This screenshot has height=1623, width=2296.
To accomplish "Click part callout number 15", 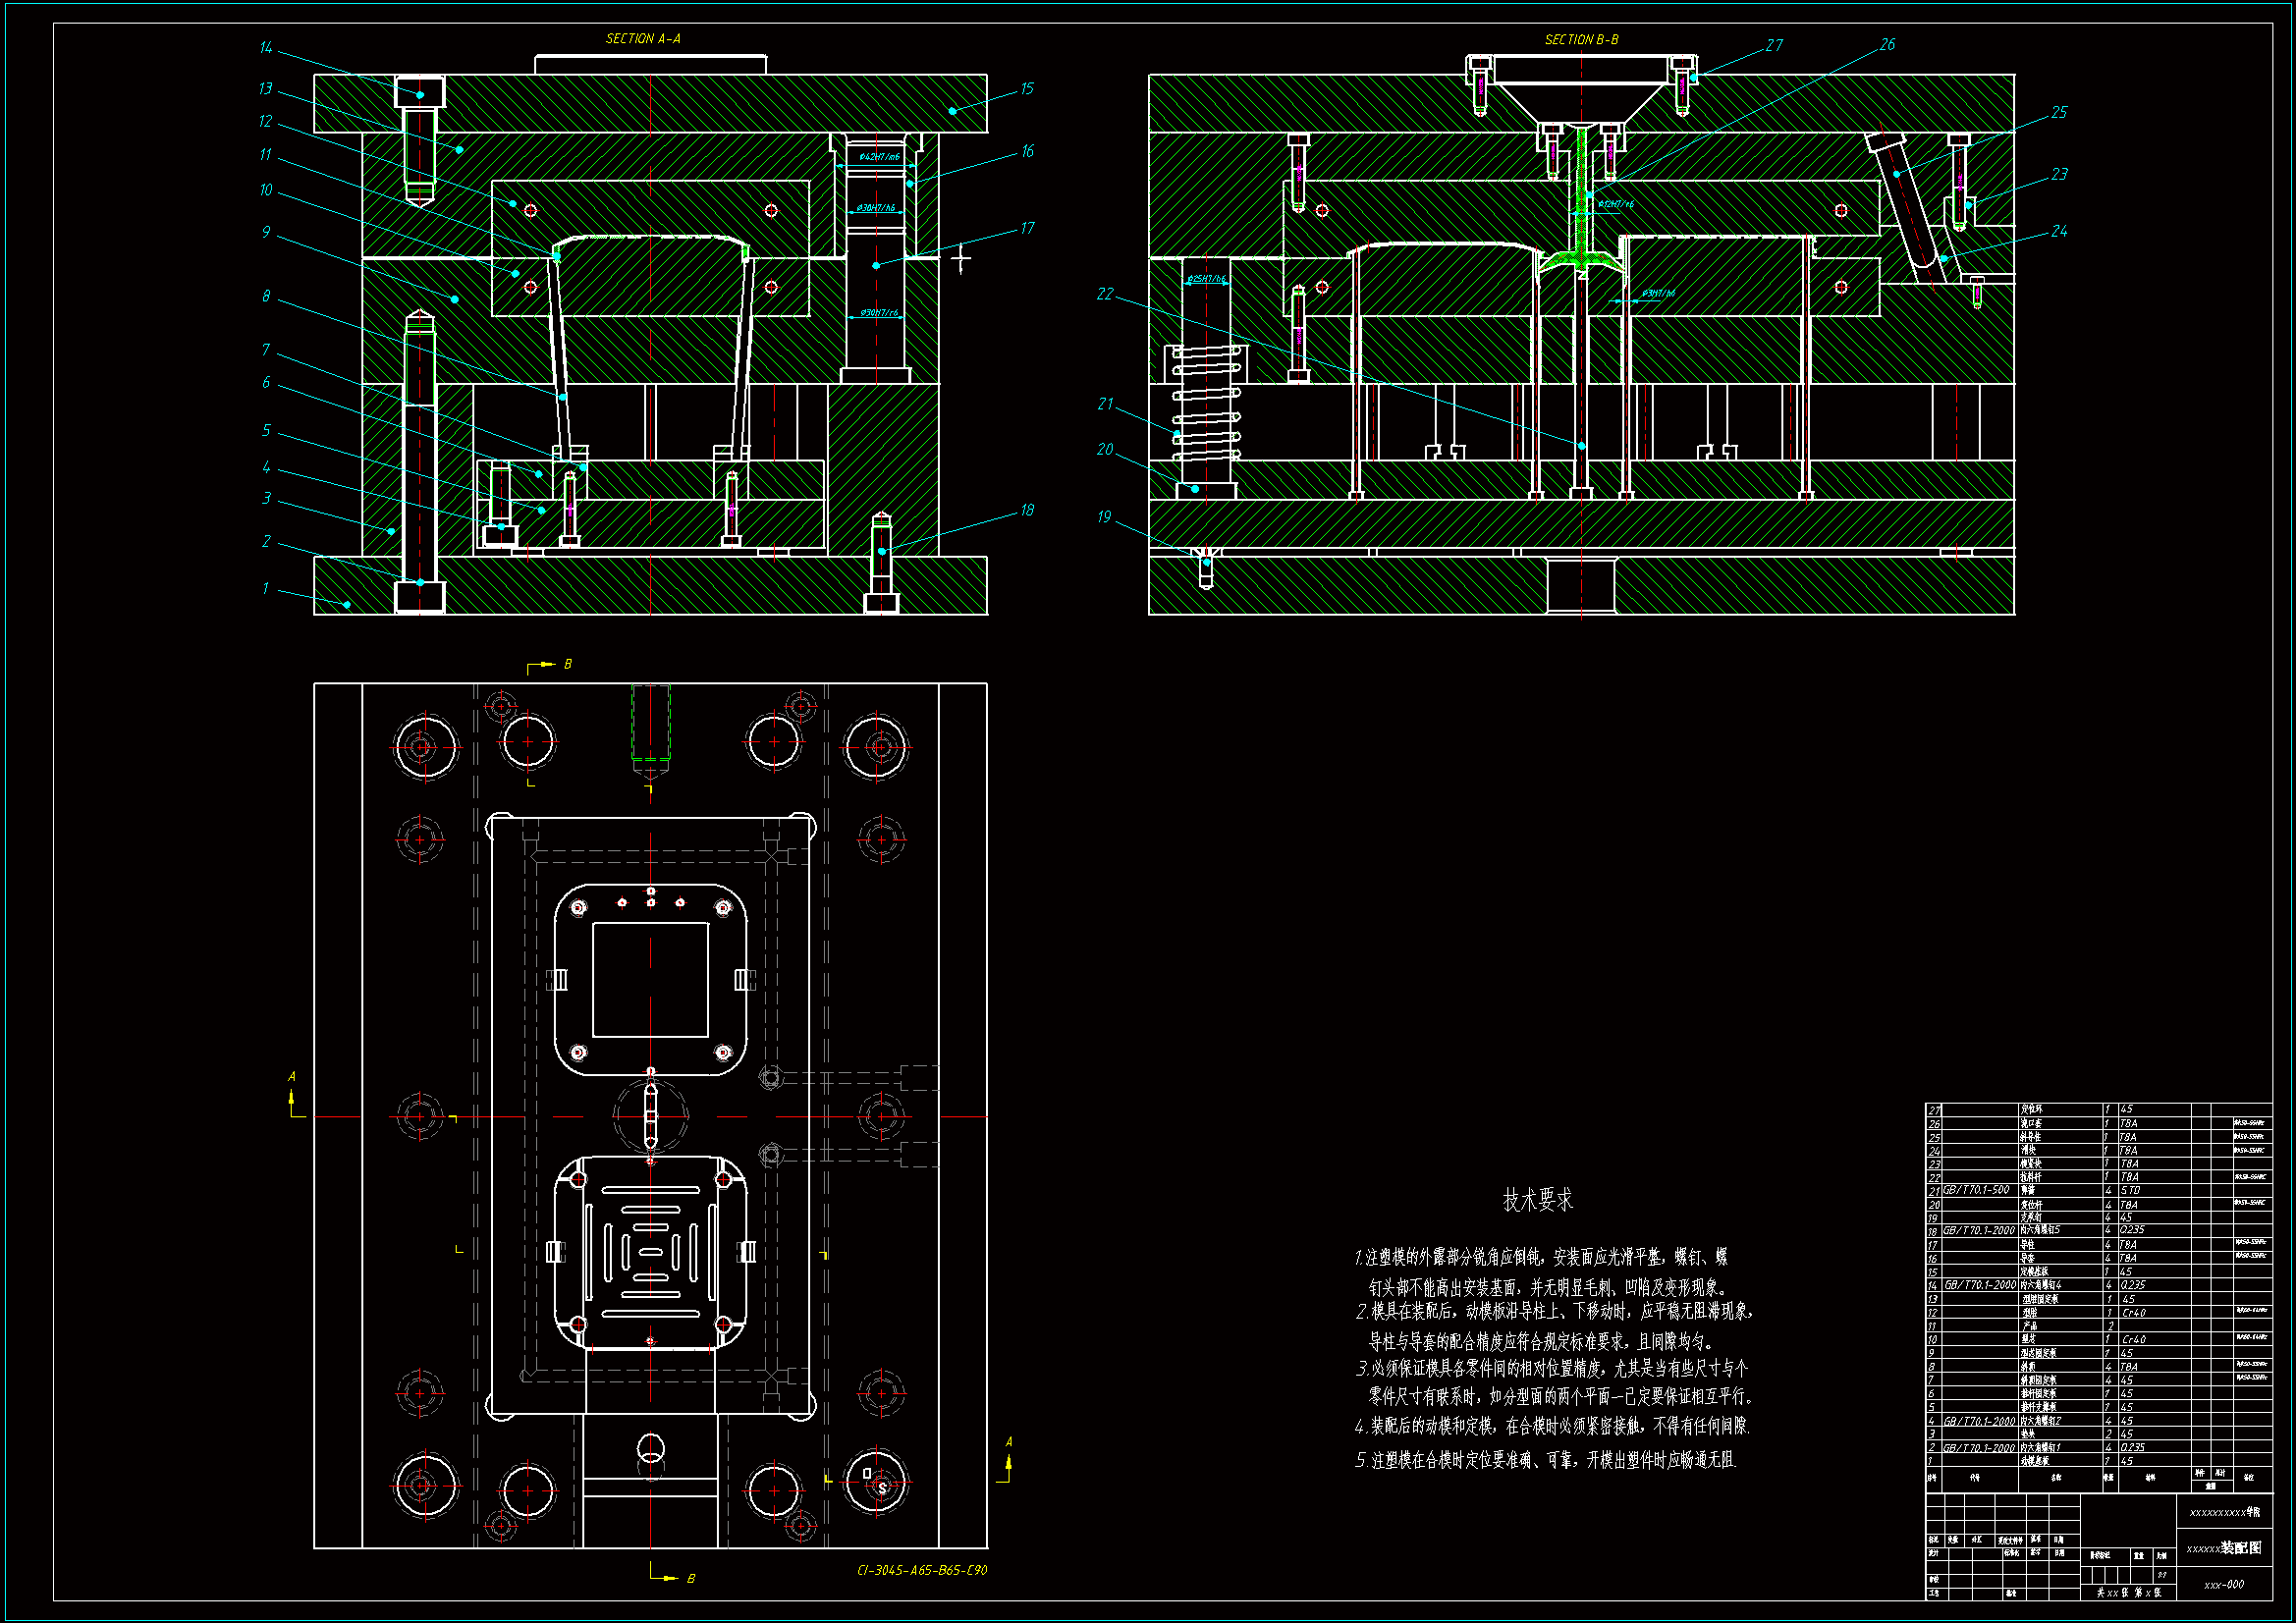I will [x=1027, y=89].
